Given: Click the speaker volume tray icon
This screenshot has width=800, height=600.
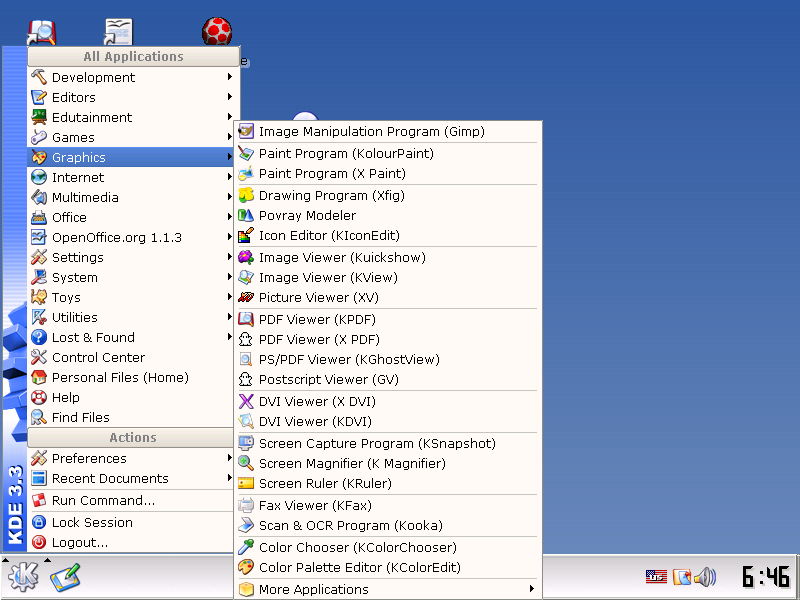Looking at the screenshot, I should 706,577.
